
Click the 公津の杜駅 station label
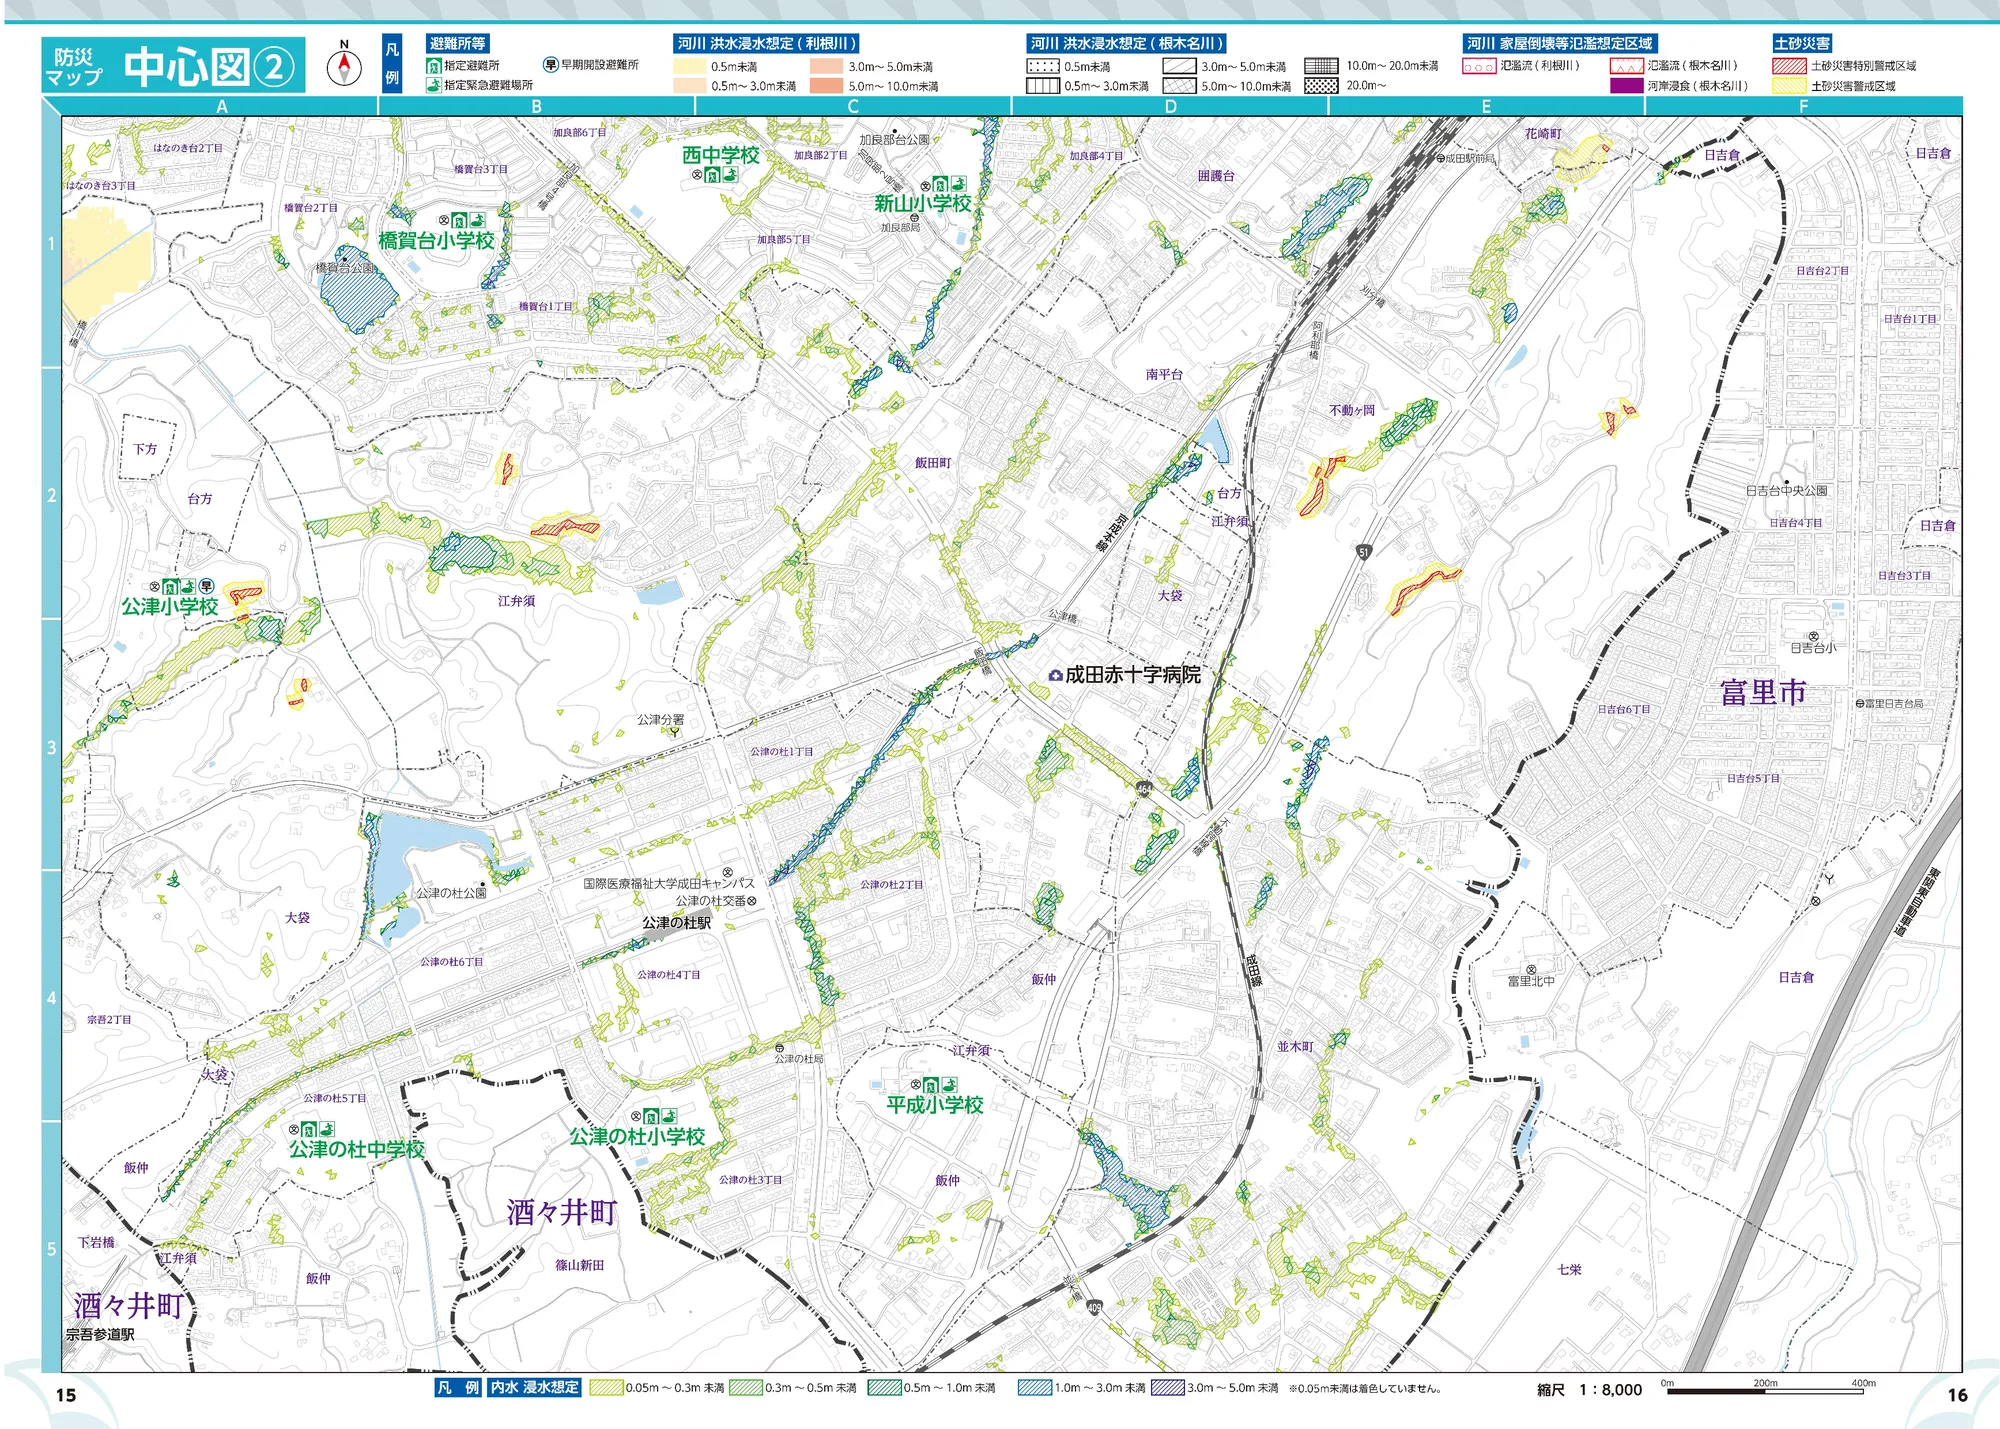677,923
